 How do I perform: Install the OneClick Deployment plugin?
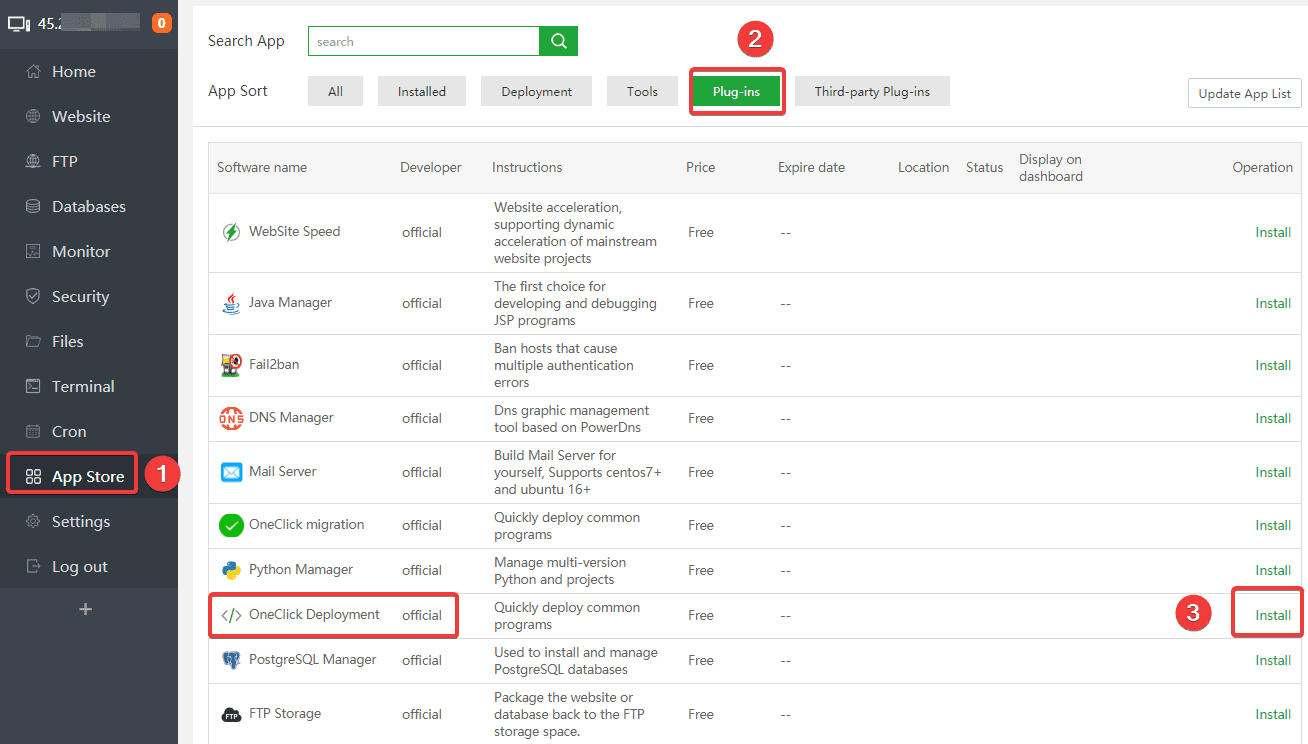(1272, 615)
